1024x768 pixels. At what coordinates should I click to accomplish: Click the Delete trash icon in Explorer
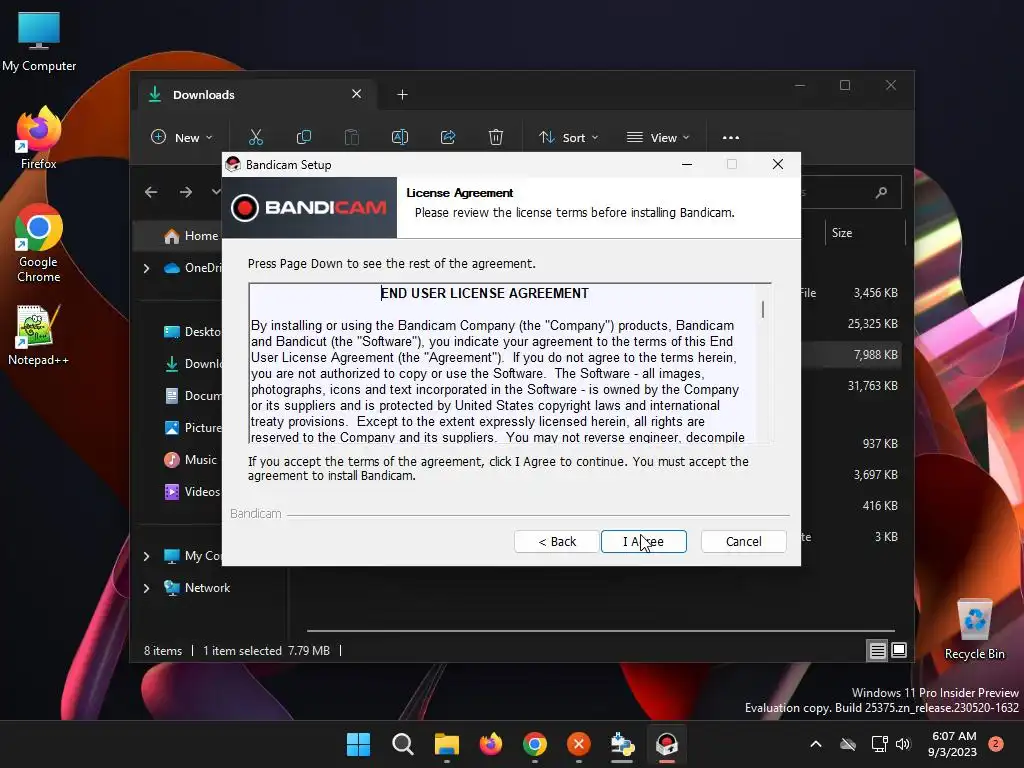[496, 137]
